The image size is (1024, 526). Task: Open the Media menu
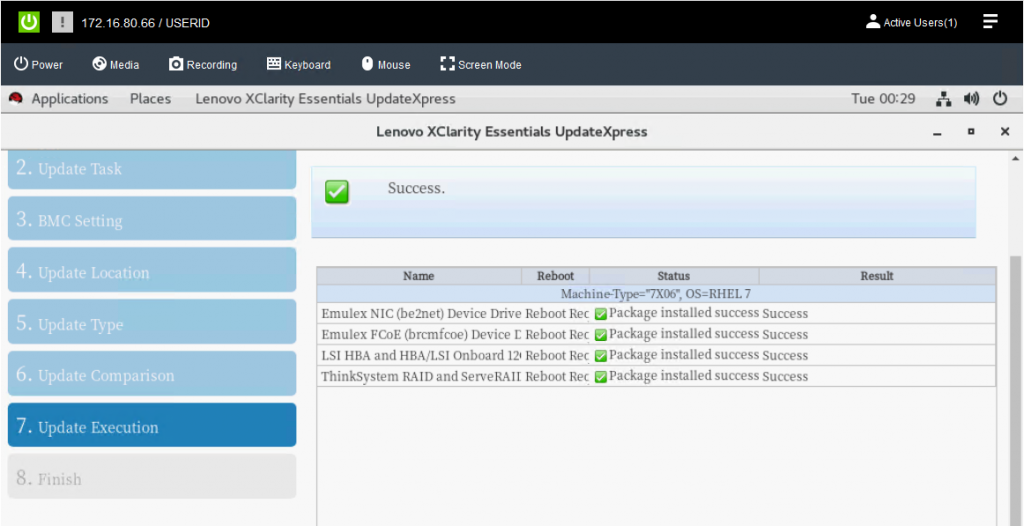click(x=116, y=64)
